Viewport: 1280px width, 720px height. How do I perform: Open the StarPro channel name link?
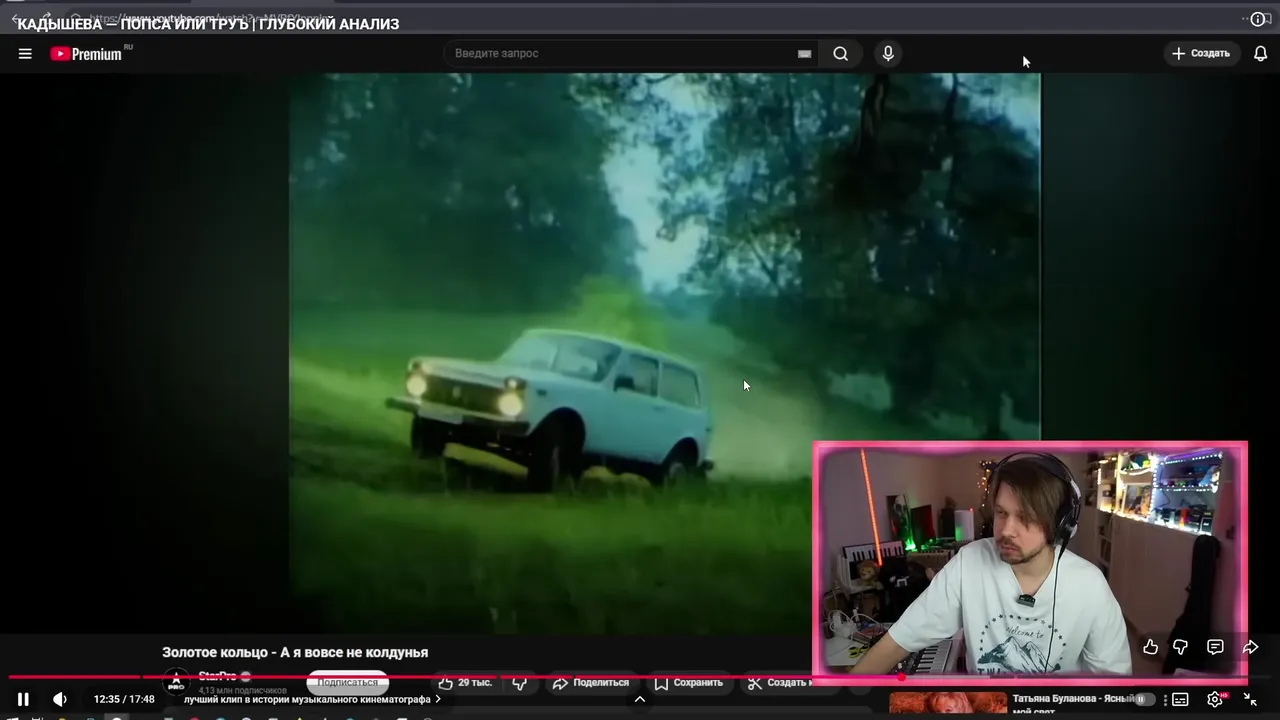(x=218, y=677)
